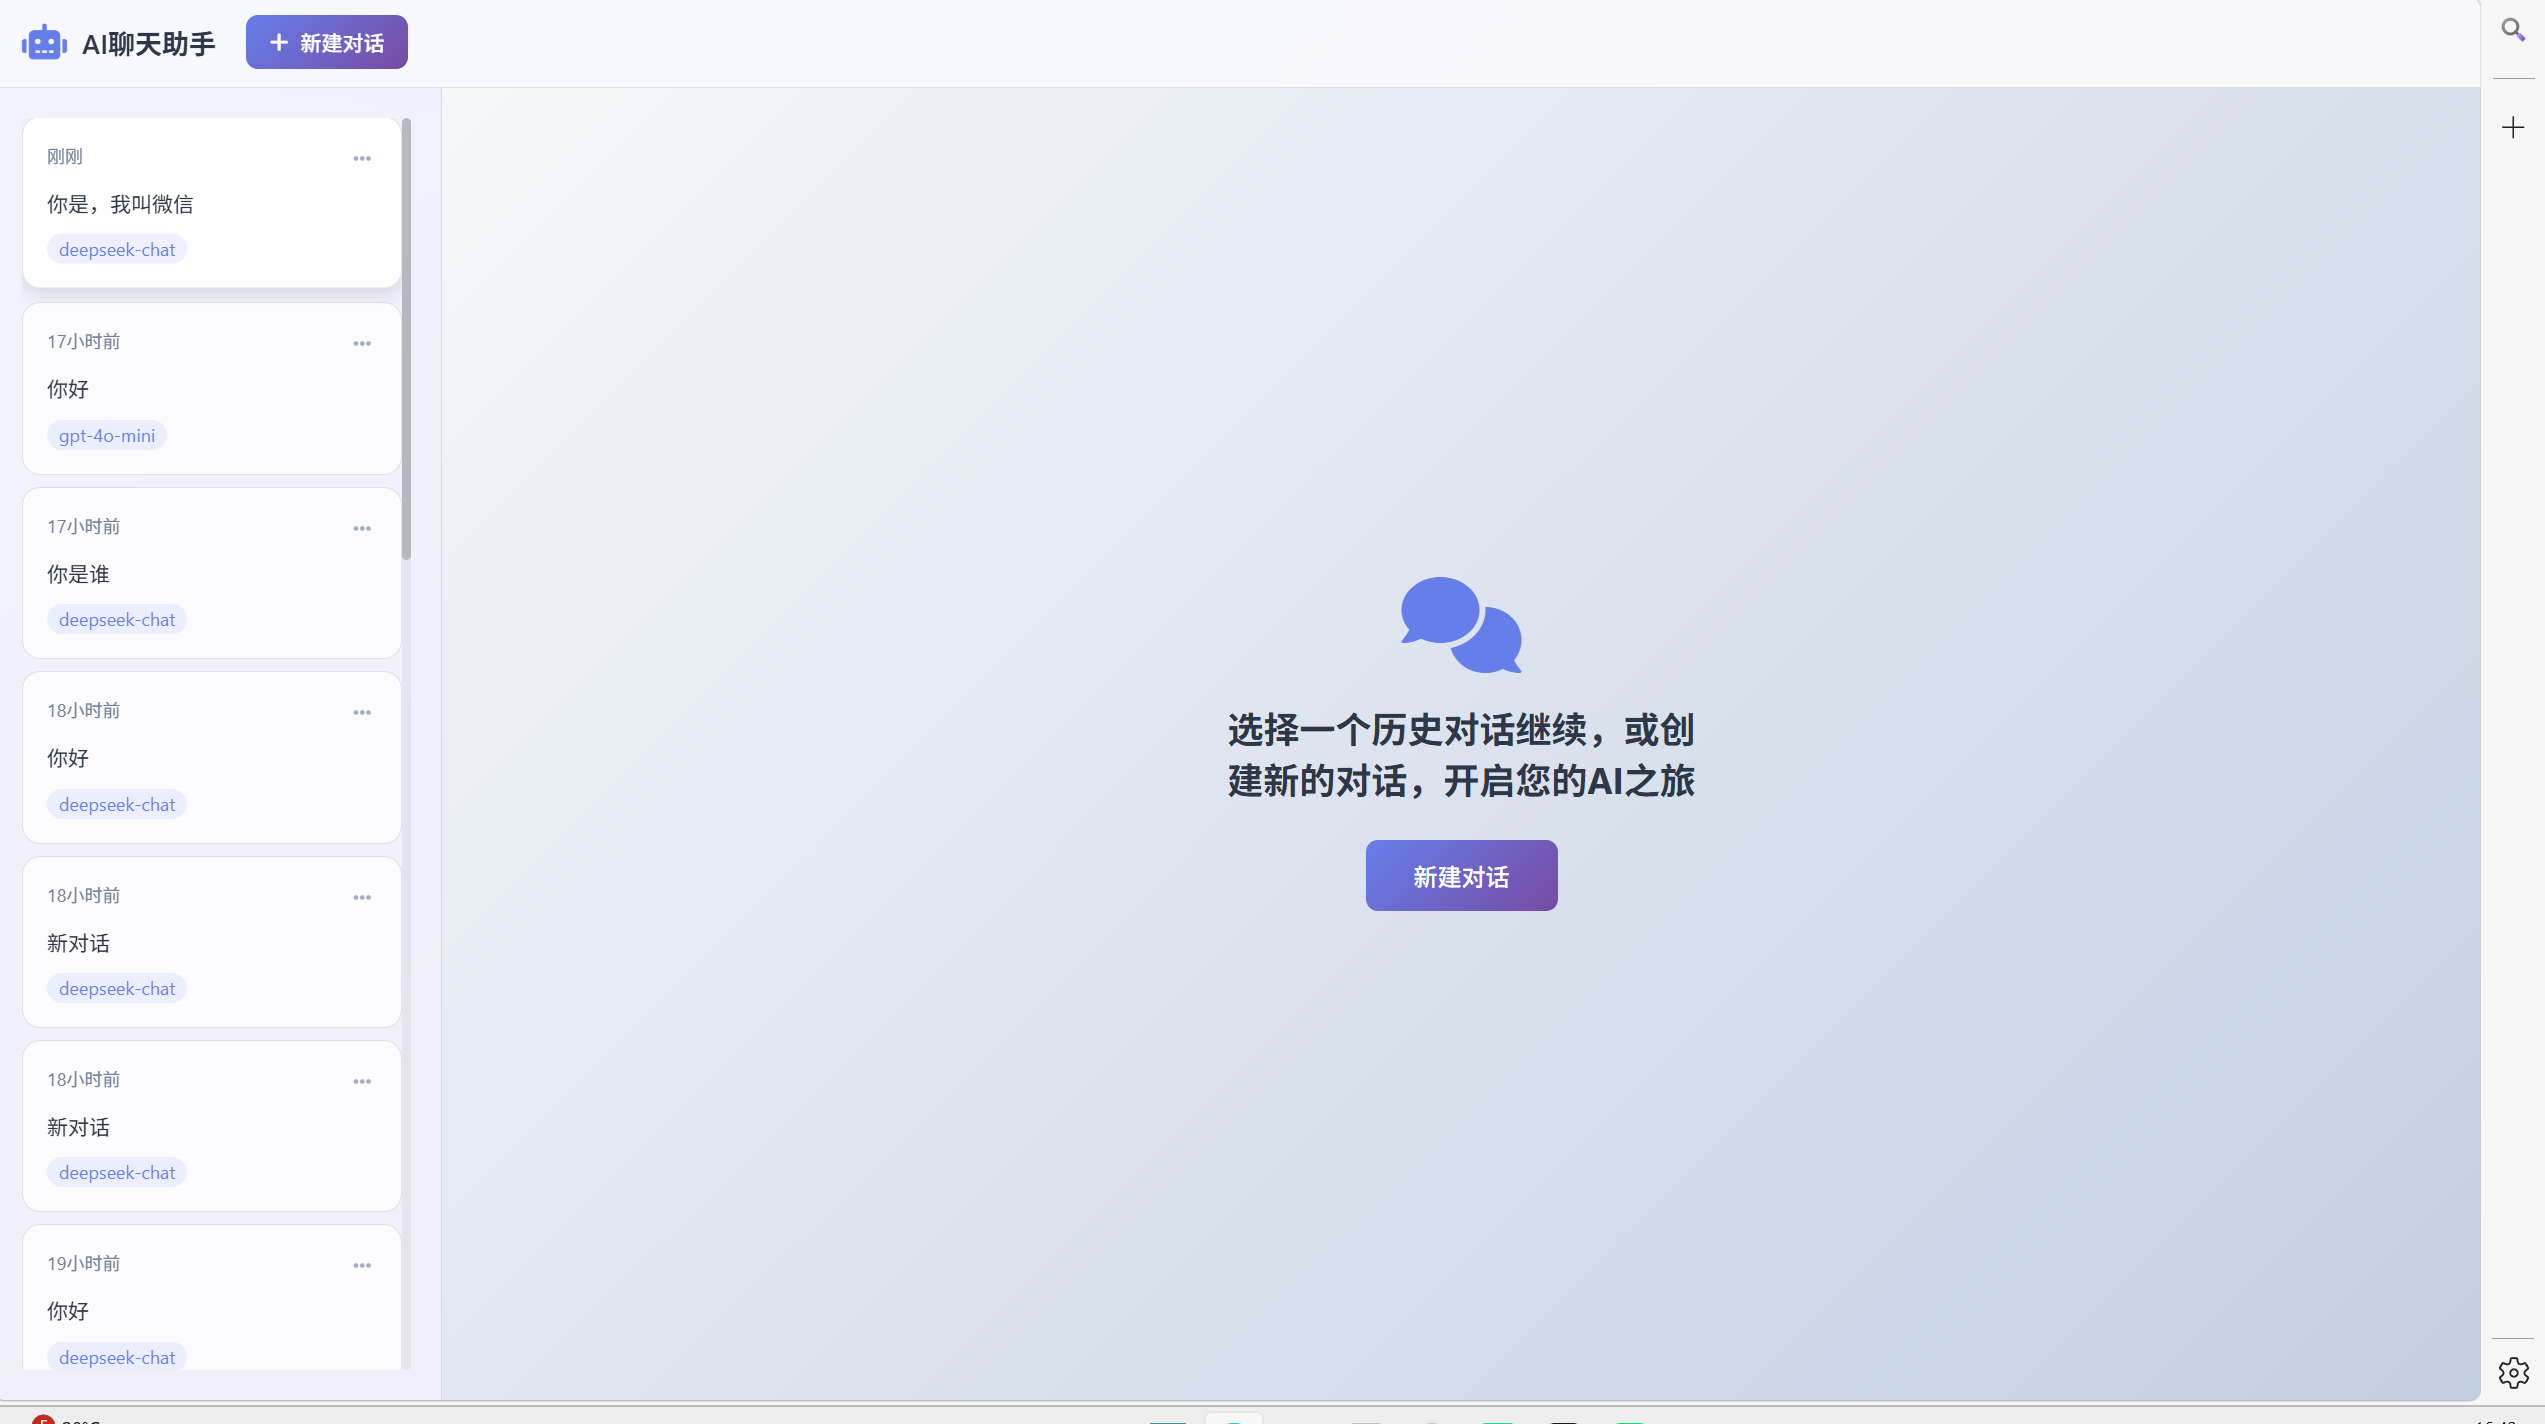Click the robot logo icon
The width and height of the screenshot is (2545, 1424).
[44, 43]
